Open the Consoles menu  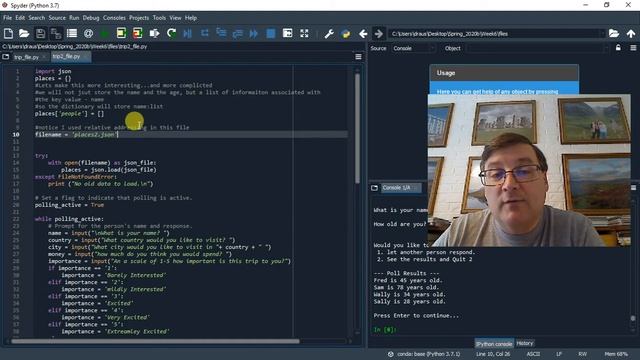click(x=114, y=18)
